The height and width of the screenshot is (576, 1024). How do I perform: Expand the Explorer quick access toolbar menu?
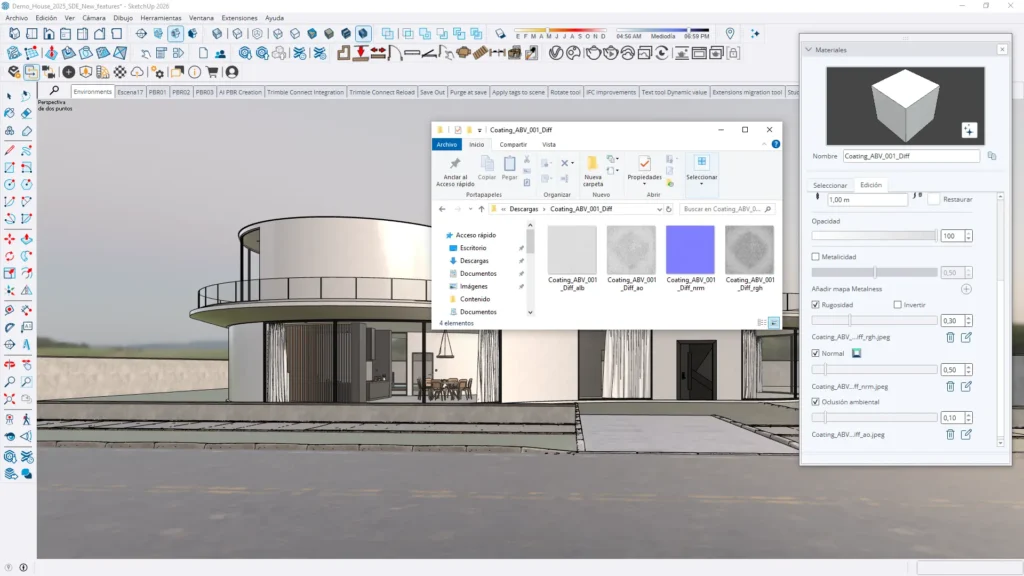pos(479,130)
